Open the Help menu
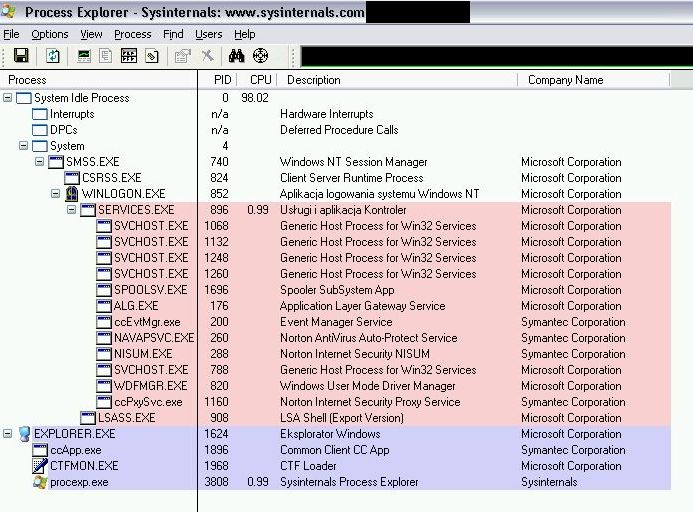693x512 pixels. [x=244, y=34]
